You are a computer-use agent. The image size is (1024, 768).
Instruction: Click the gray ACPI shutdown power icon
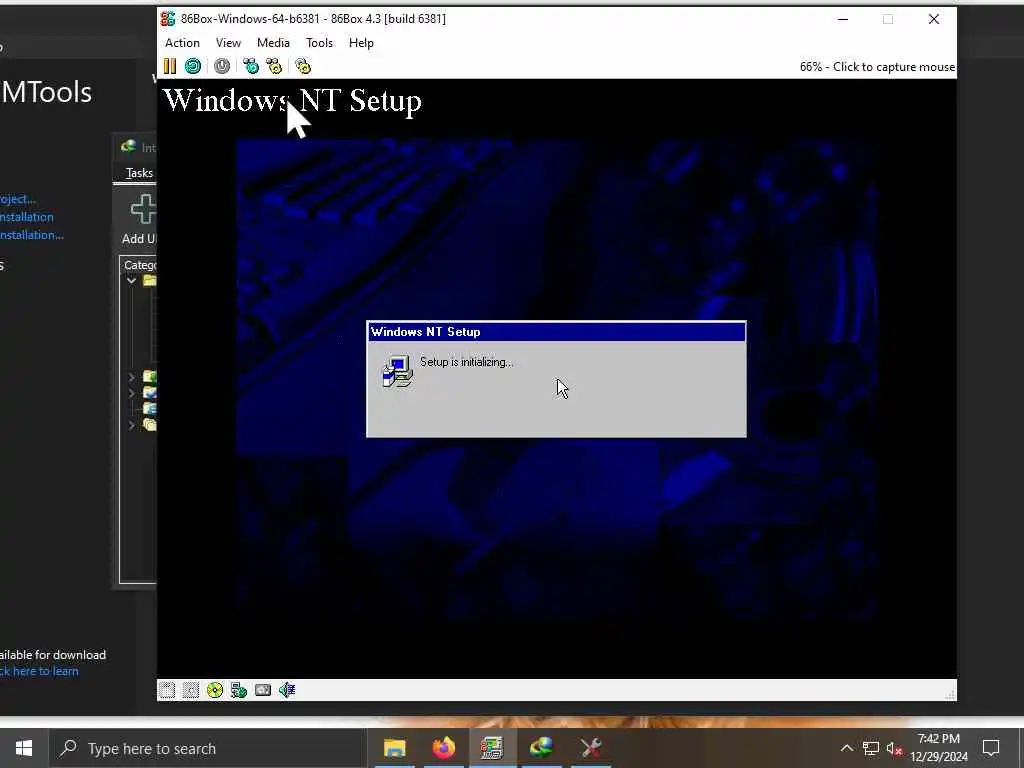pos(222,66)
